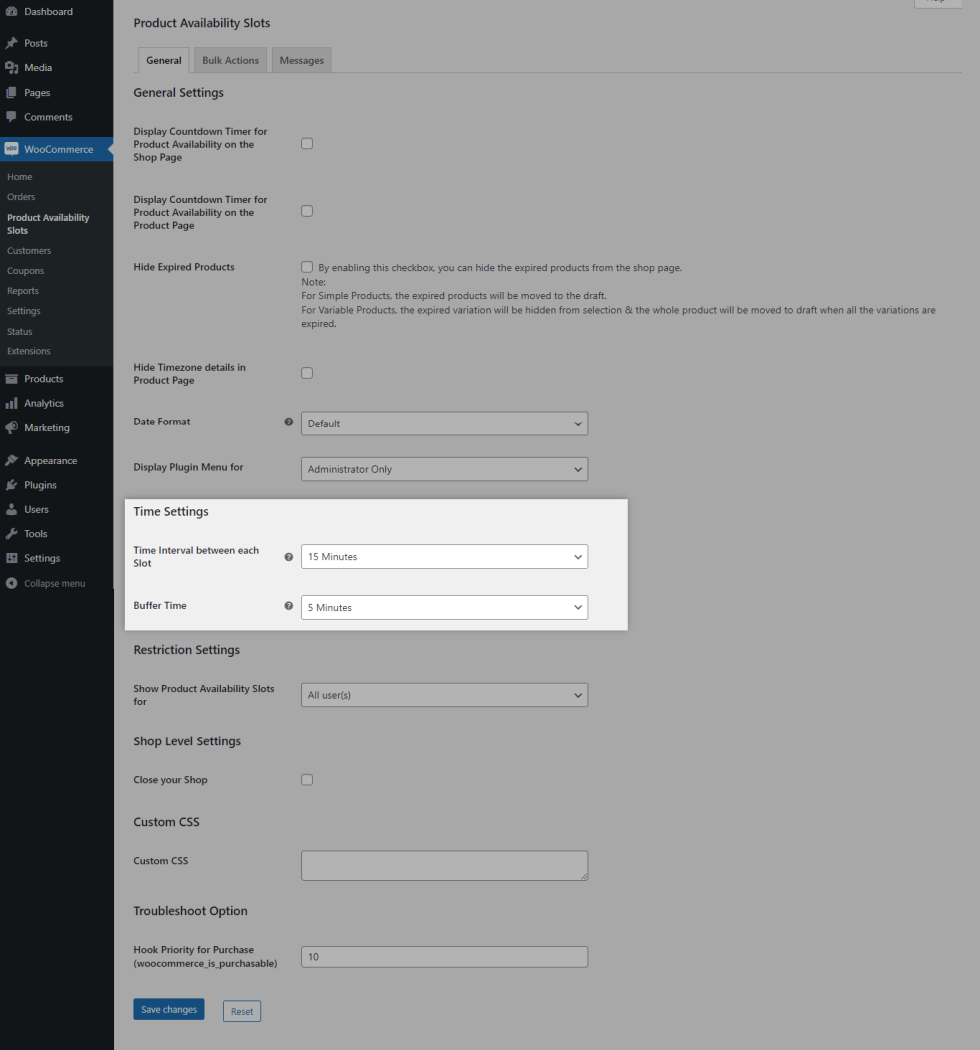This screenshot has width=980, height=1050.
Task: Click into the Custom CSS text area
Action: click(x=444, y=865)
